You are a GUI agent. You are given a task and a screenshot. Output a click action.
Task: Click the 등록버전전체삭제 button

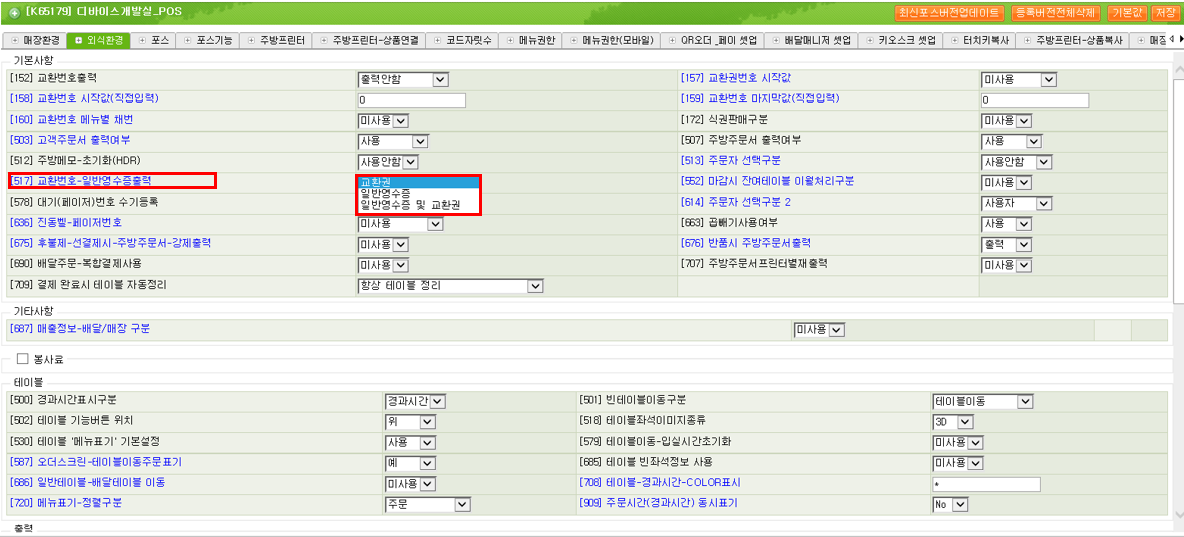pos(1055,13)
